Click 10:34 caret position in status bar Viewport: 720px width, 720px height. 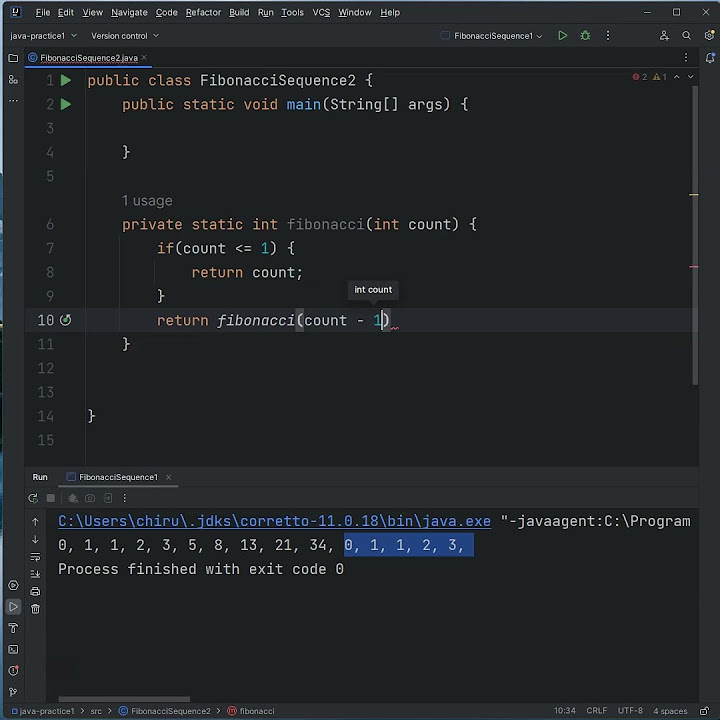[x=564, y=711]
